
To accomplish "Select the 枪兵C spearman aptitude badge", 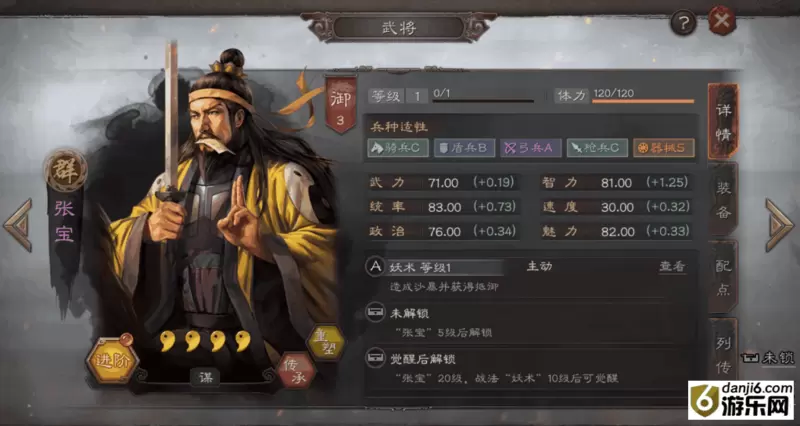I will pos(597,148).
